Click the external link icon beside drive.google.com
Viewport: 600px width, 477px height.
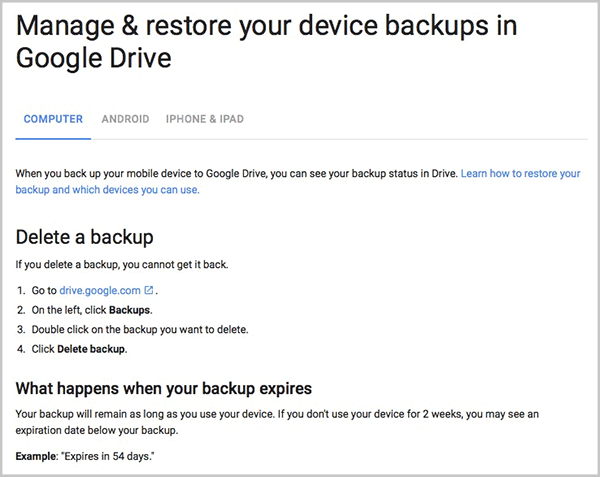click(x=149, y=291)
